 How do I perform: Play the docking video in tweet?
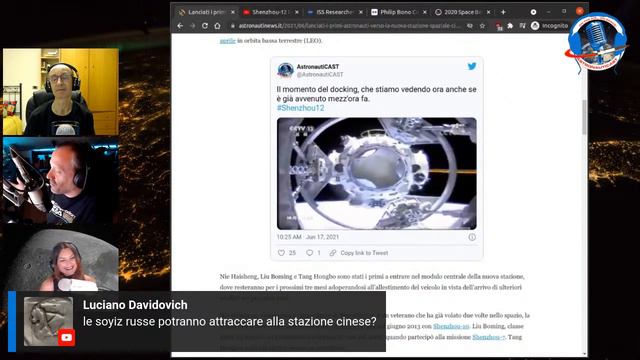(376, 173)
